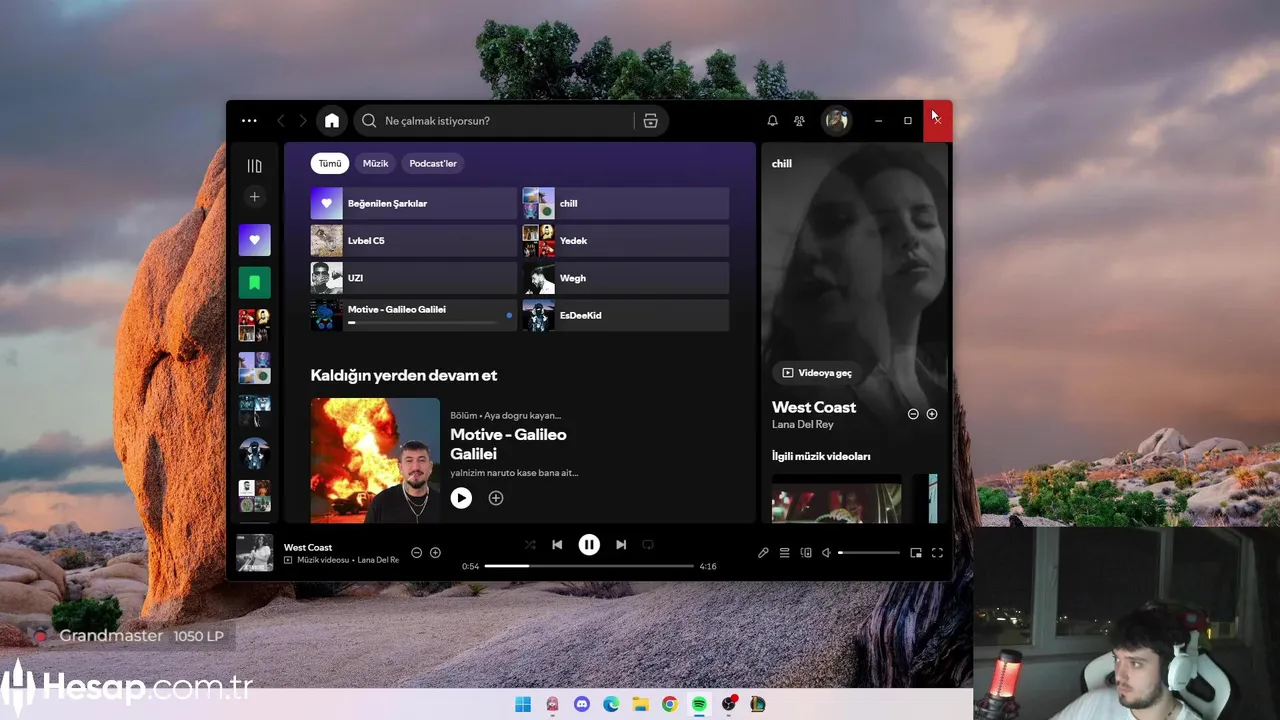Open the 'Motive - Galileo Galilei' episode title
1280x720 pixels.
(508, 444)
